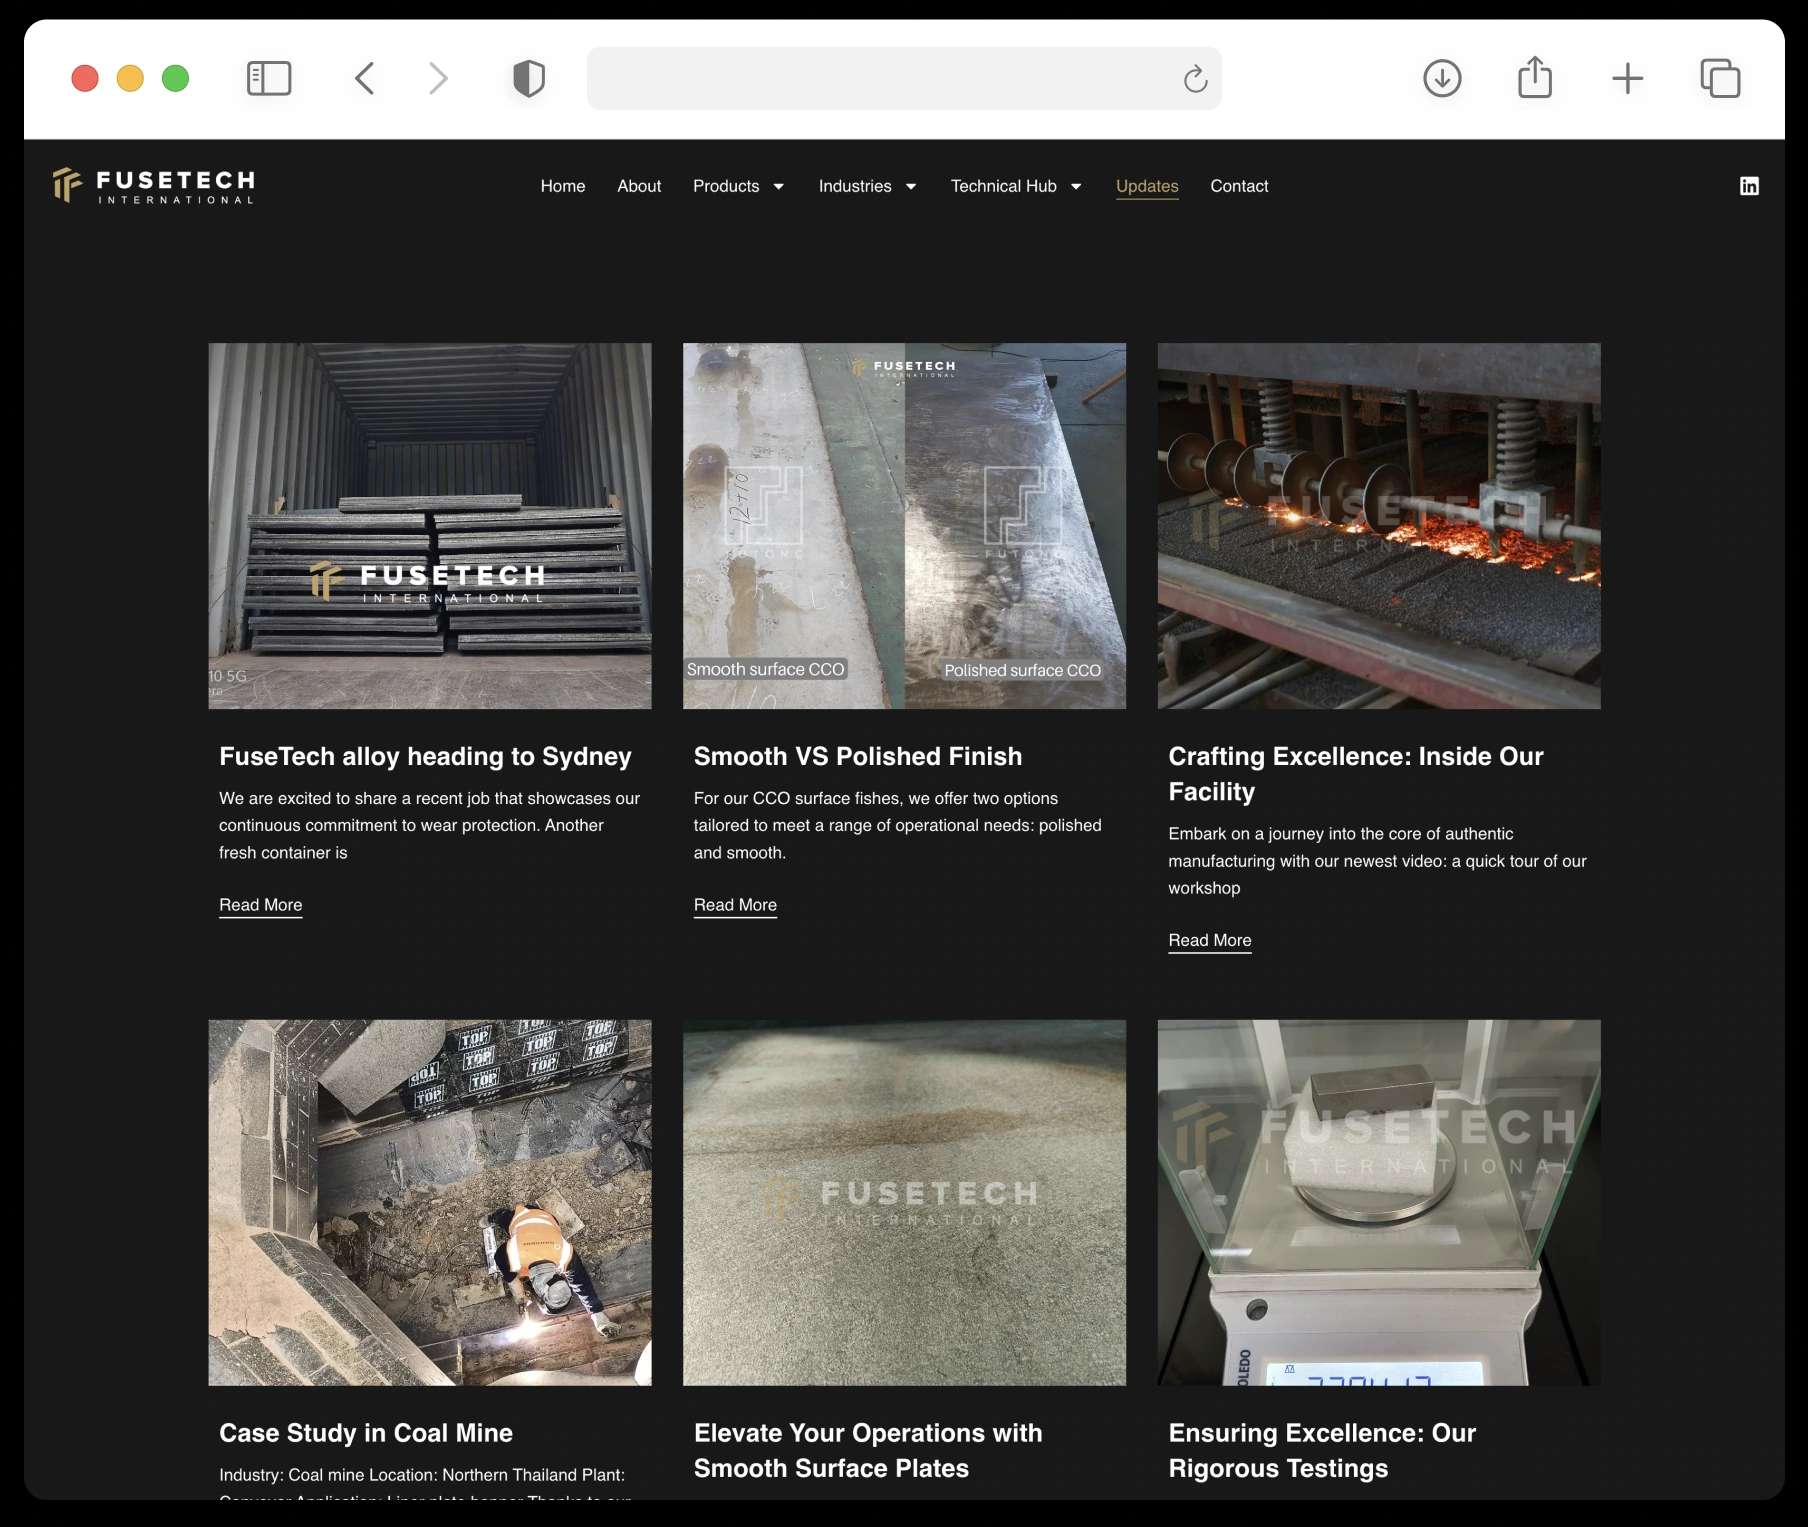Navigate to the Contact page
This screenshot has height=1527, width=1808.
(1239, 186)
